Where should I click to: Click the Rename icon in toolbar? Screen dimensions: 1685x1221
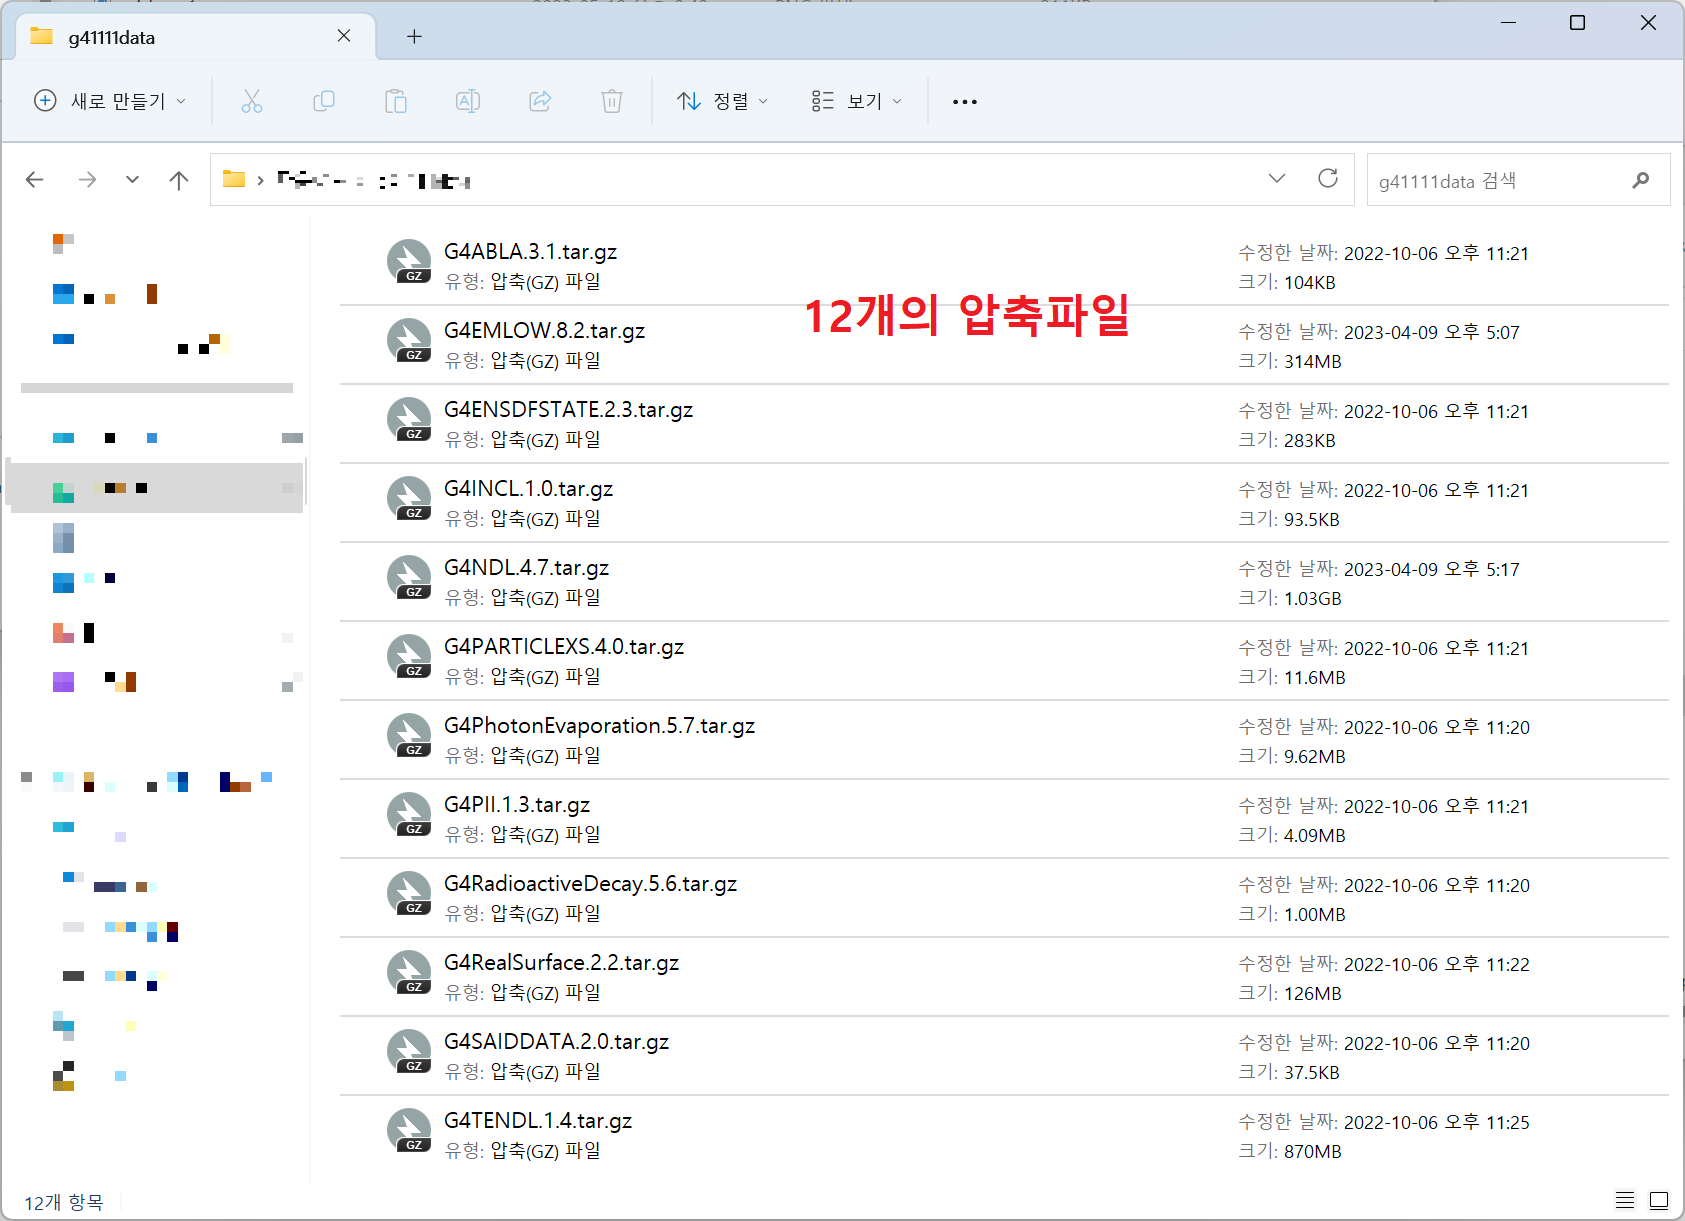(x=468, y=101)
